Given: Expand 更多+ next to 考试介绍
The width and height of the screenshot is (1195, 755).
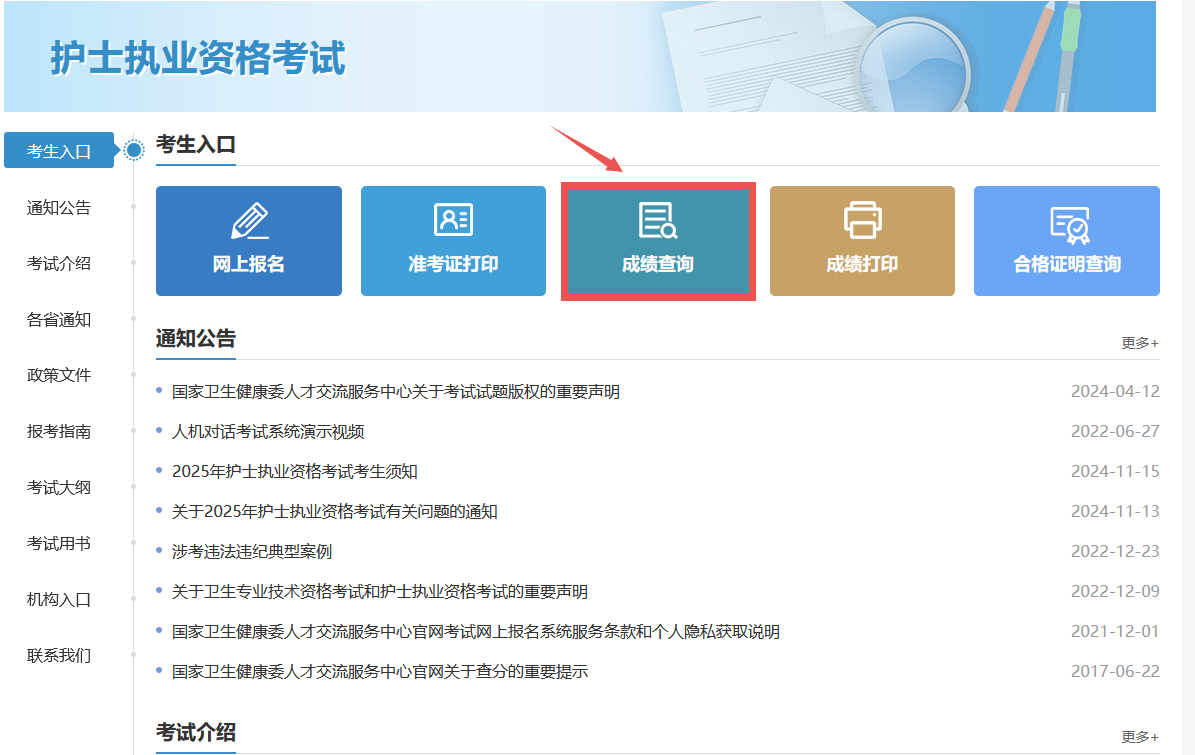Looking at the screenshot, I should pyautogui.click(x=1139, y=737).
